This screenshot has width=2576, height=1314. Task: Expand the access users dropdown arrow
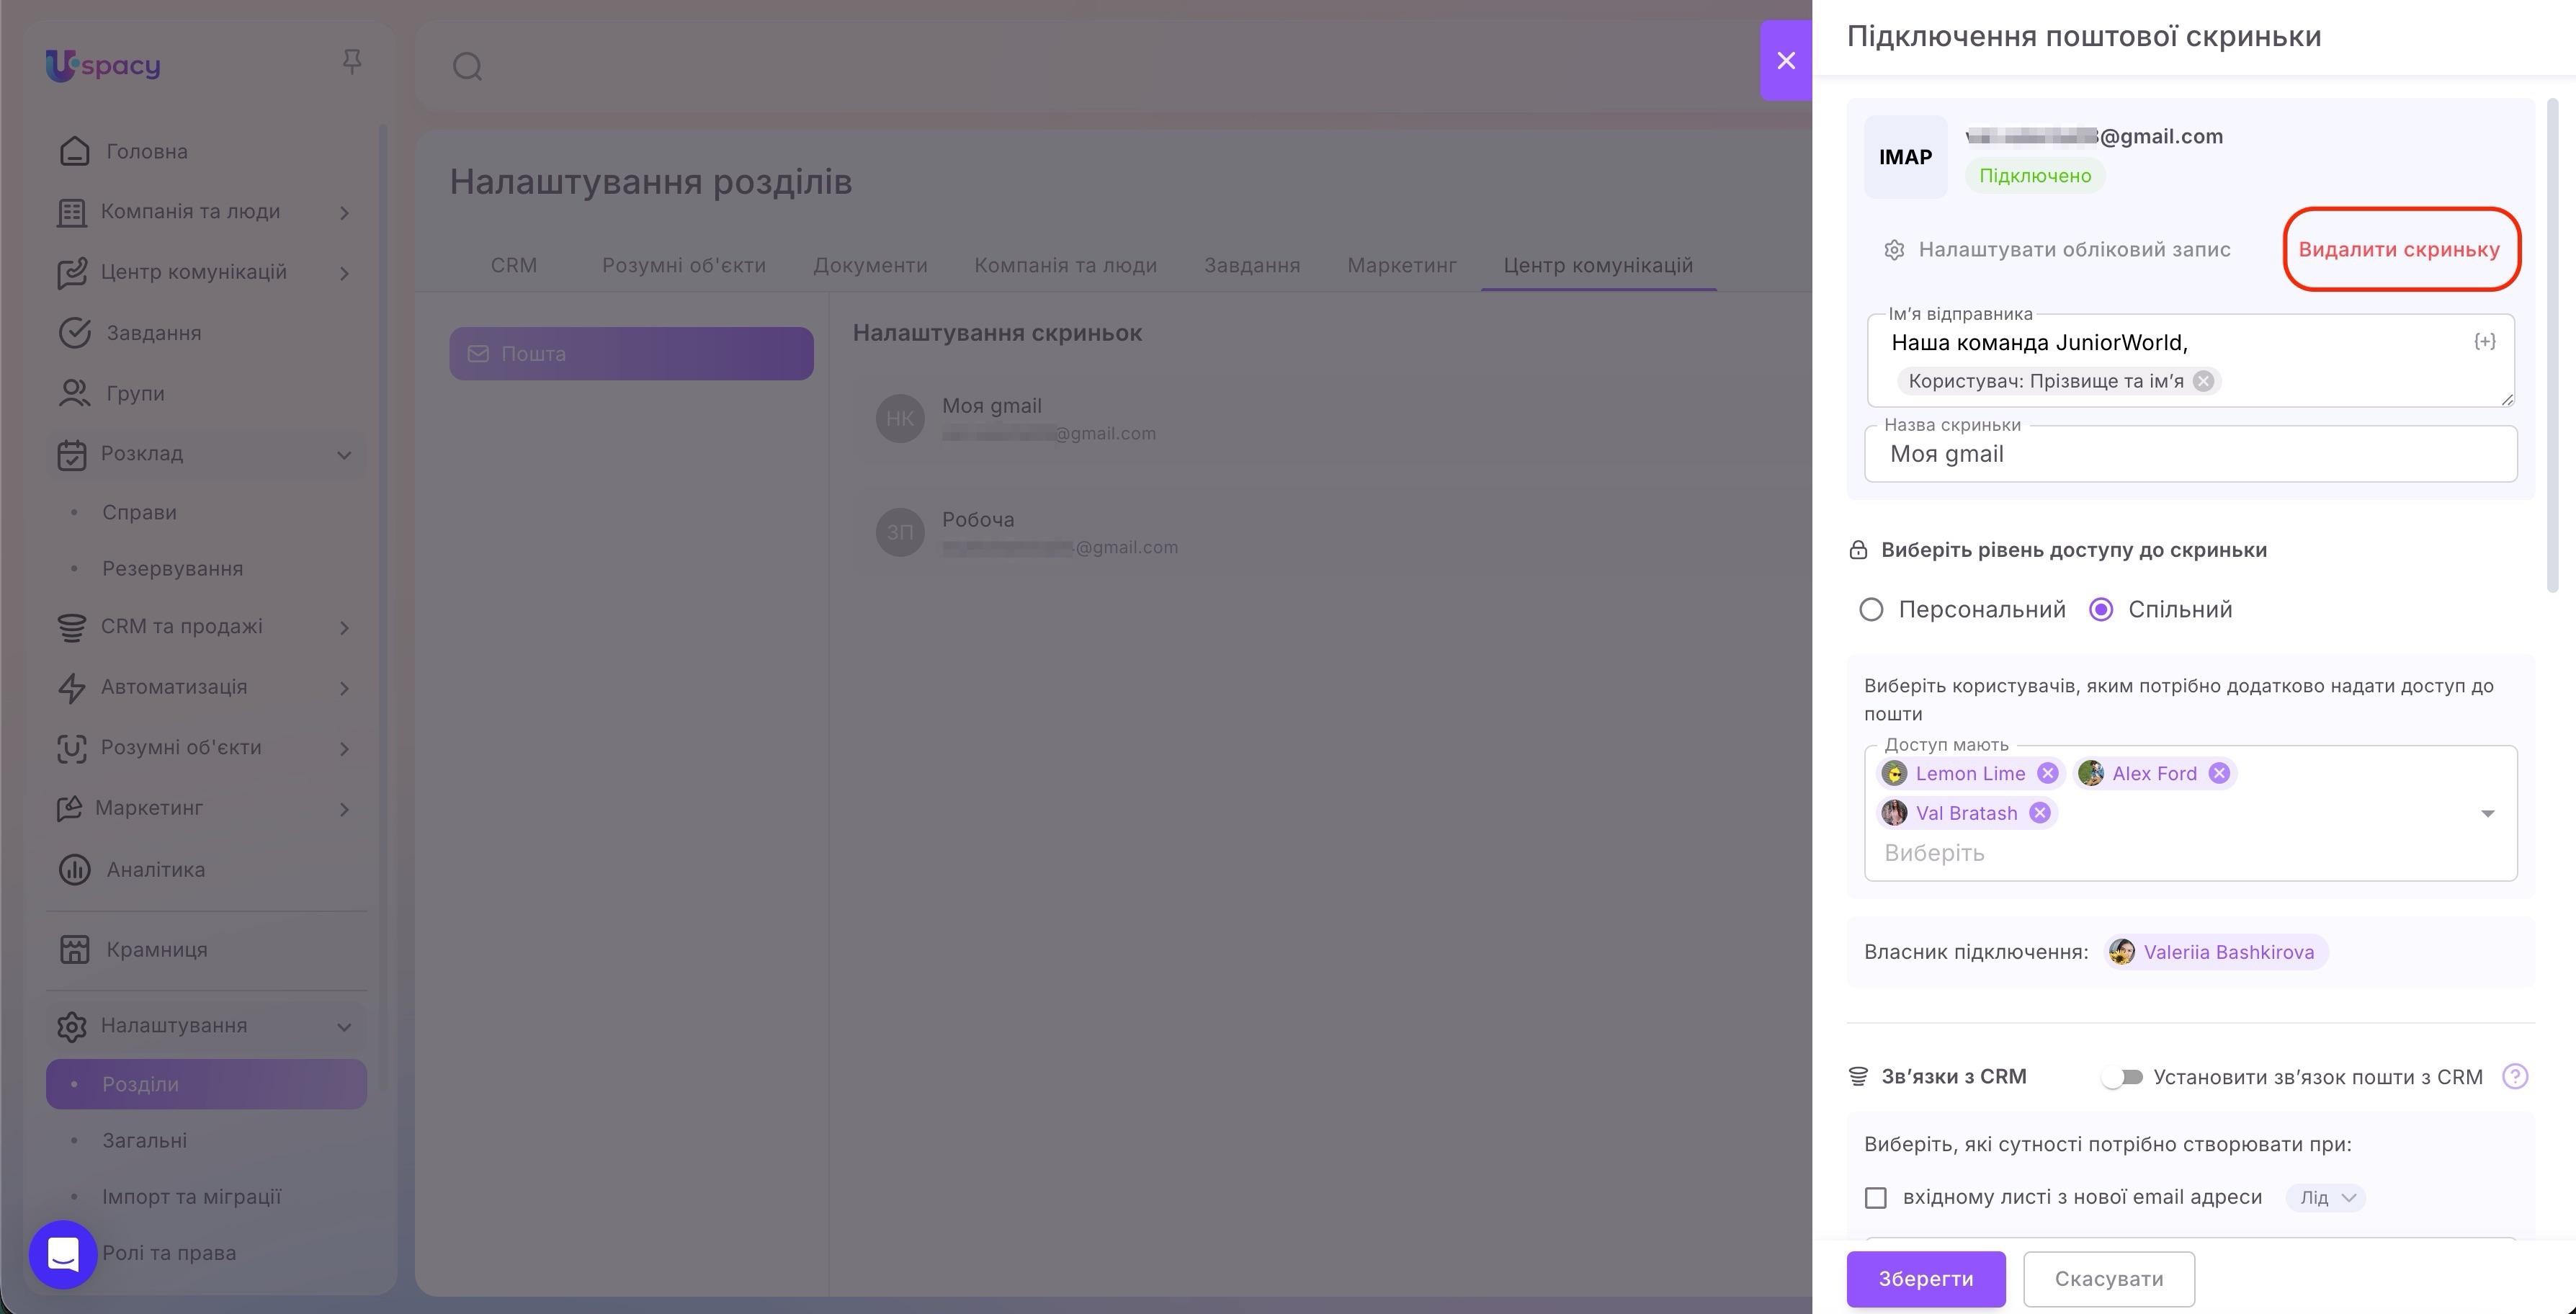click(x=2487, y=813)
